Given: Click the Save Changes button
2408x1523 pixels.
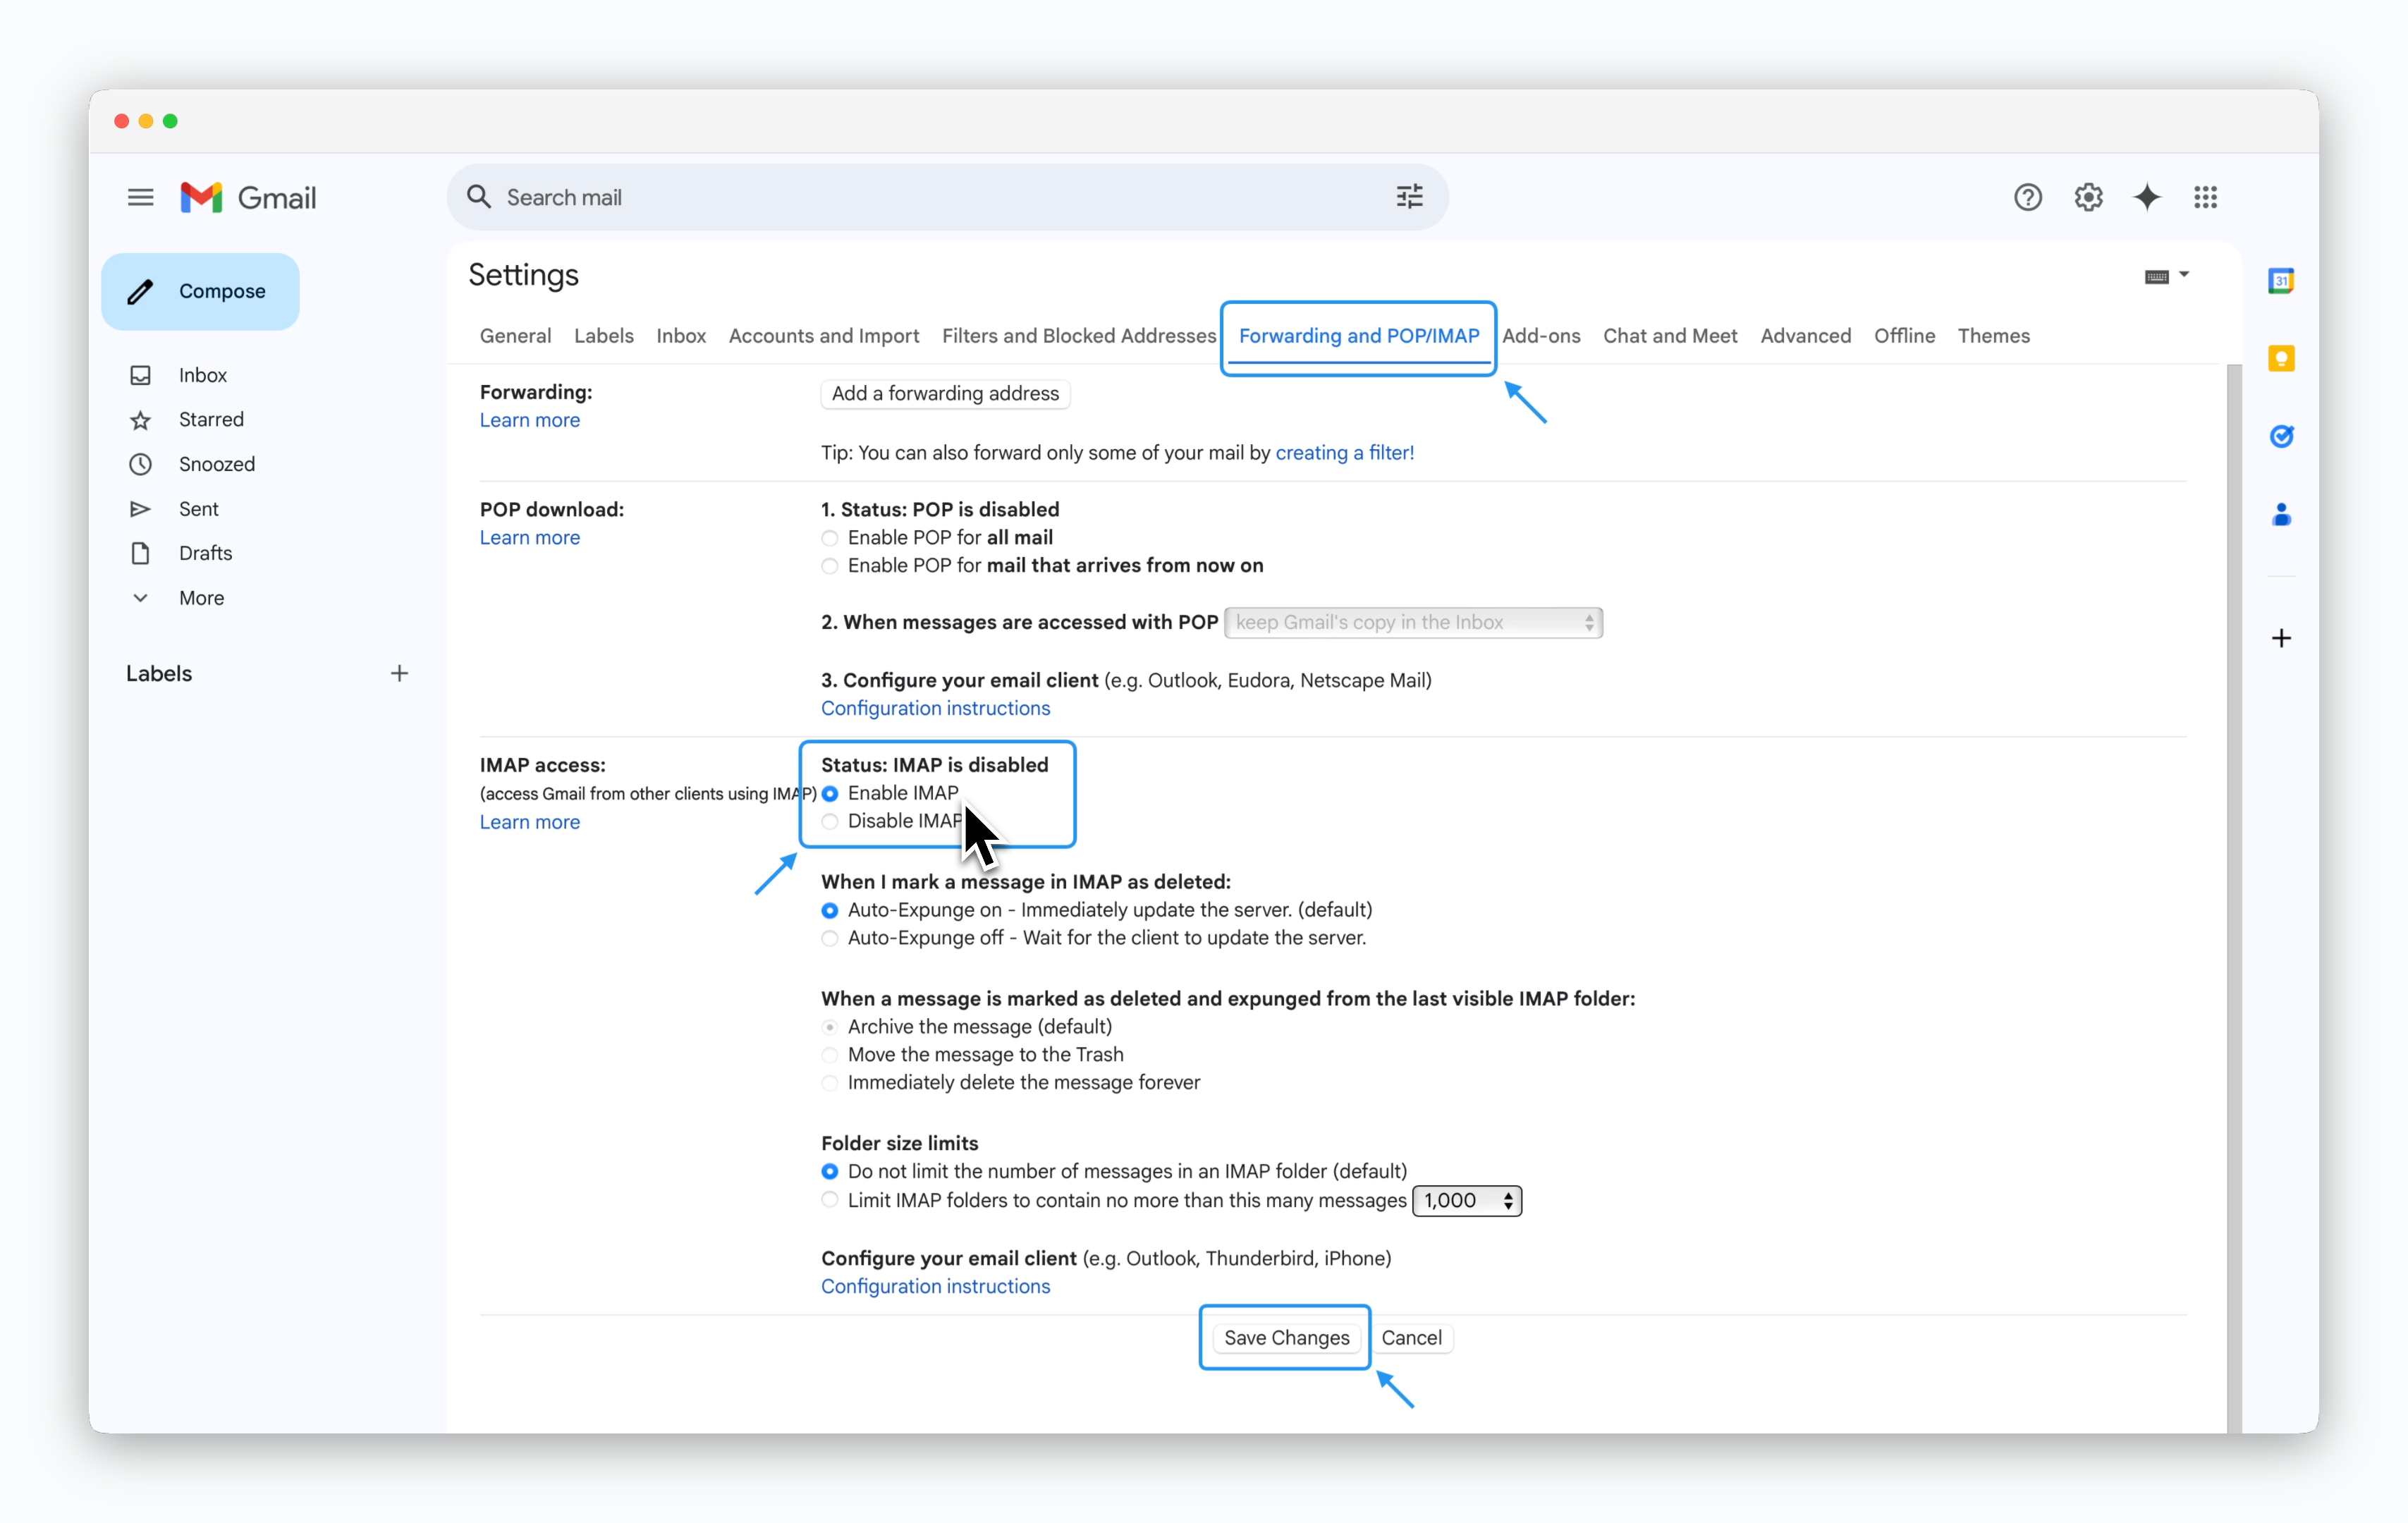Looking at the screenshot, I should (x=1286, y=1338).
